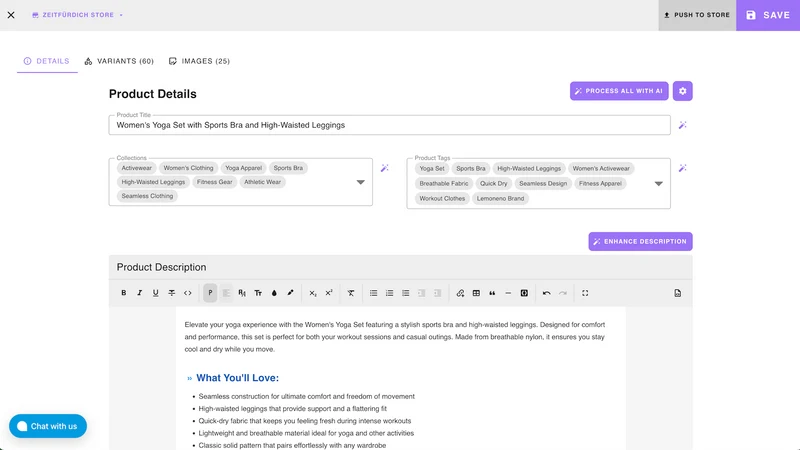Screen dimensions: 800x450
Task: Switch to the Variants (60) tab
Action: [x=119, y=61]
